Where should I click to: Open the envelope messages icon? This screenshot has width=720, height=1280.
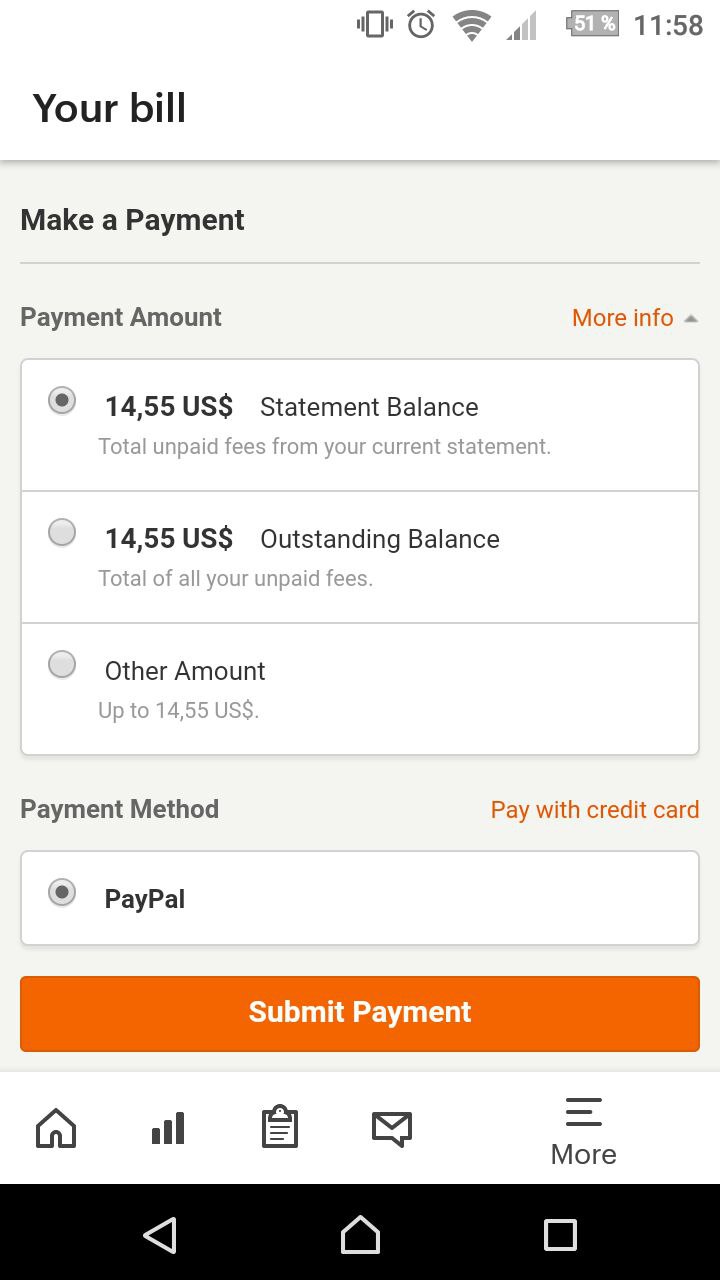coord(392,1130)
